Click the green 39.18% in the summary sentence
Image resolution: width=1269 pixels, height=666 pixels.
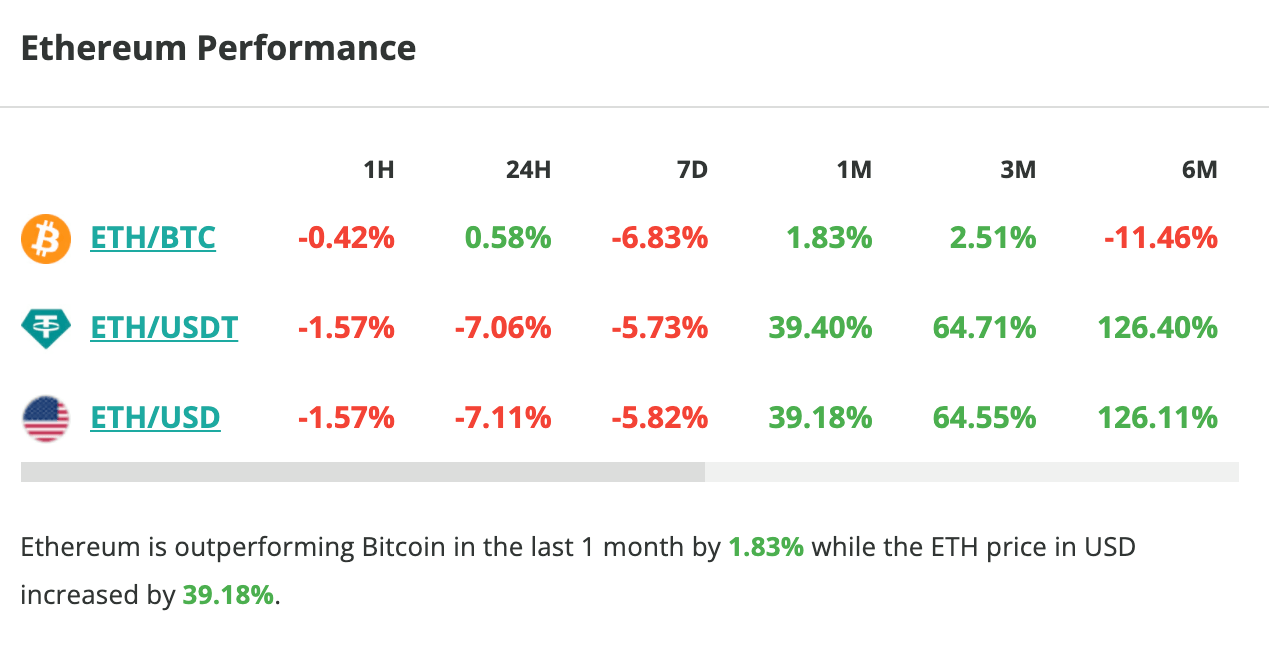pyautogui.click(x=227, y=596)
